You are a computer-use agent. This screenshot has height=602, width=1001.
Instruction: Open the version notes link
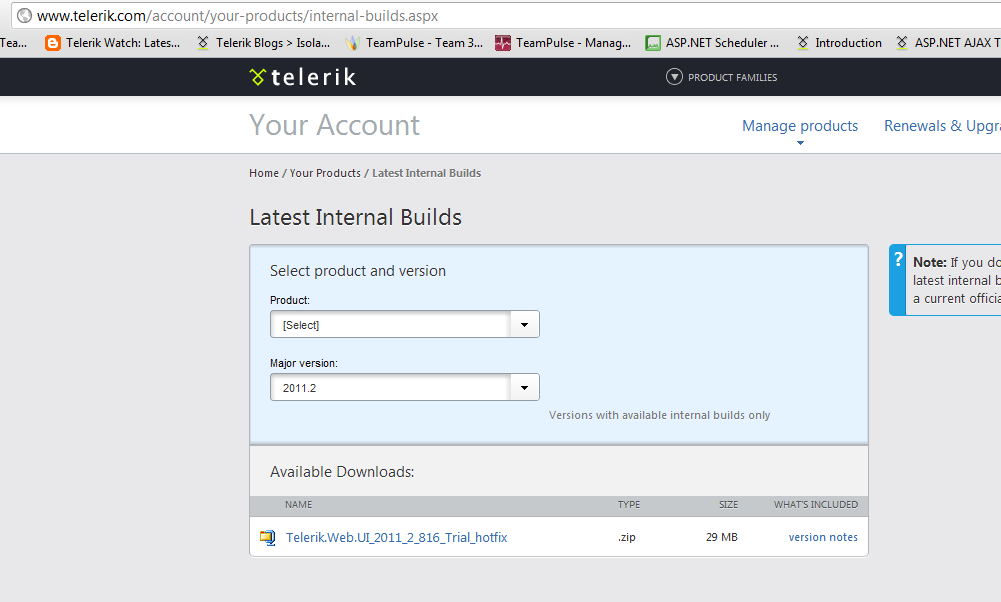pos(823,538)
